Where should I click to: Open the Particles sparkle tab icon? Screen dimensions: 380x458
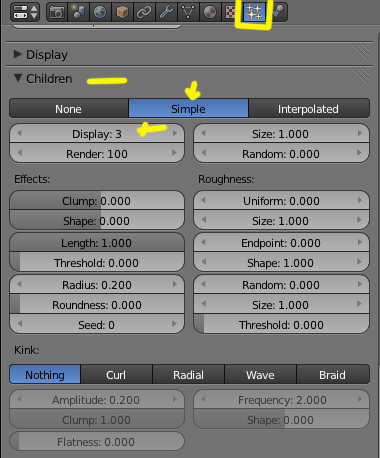[x=254, y=12]
